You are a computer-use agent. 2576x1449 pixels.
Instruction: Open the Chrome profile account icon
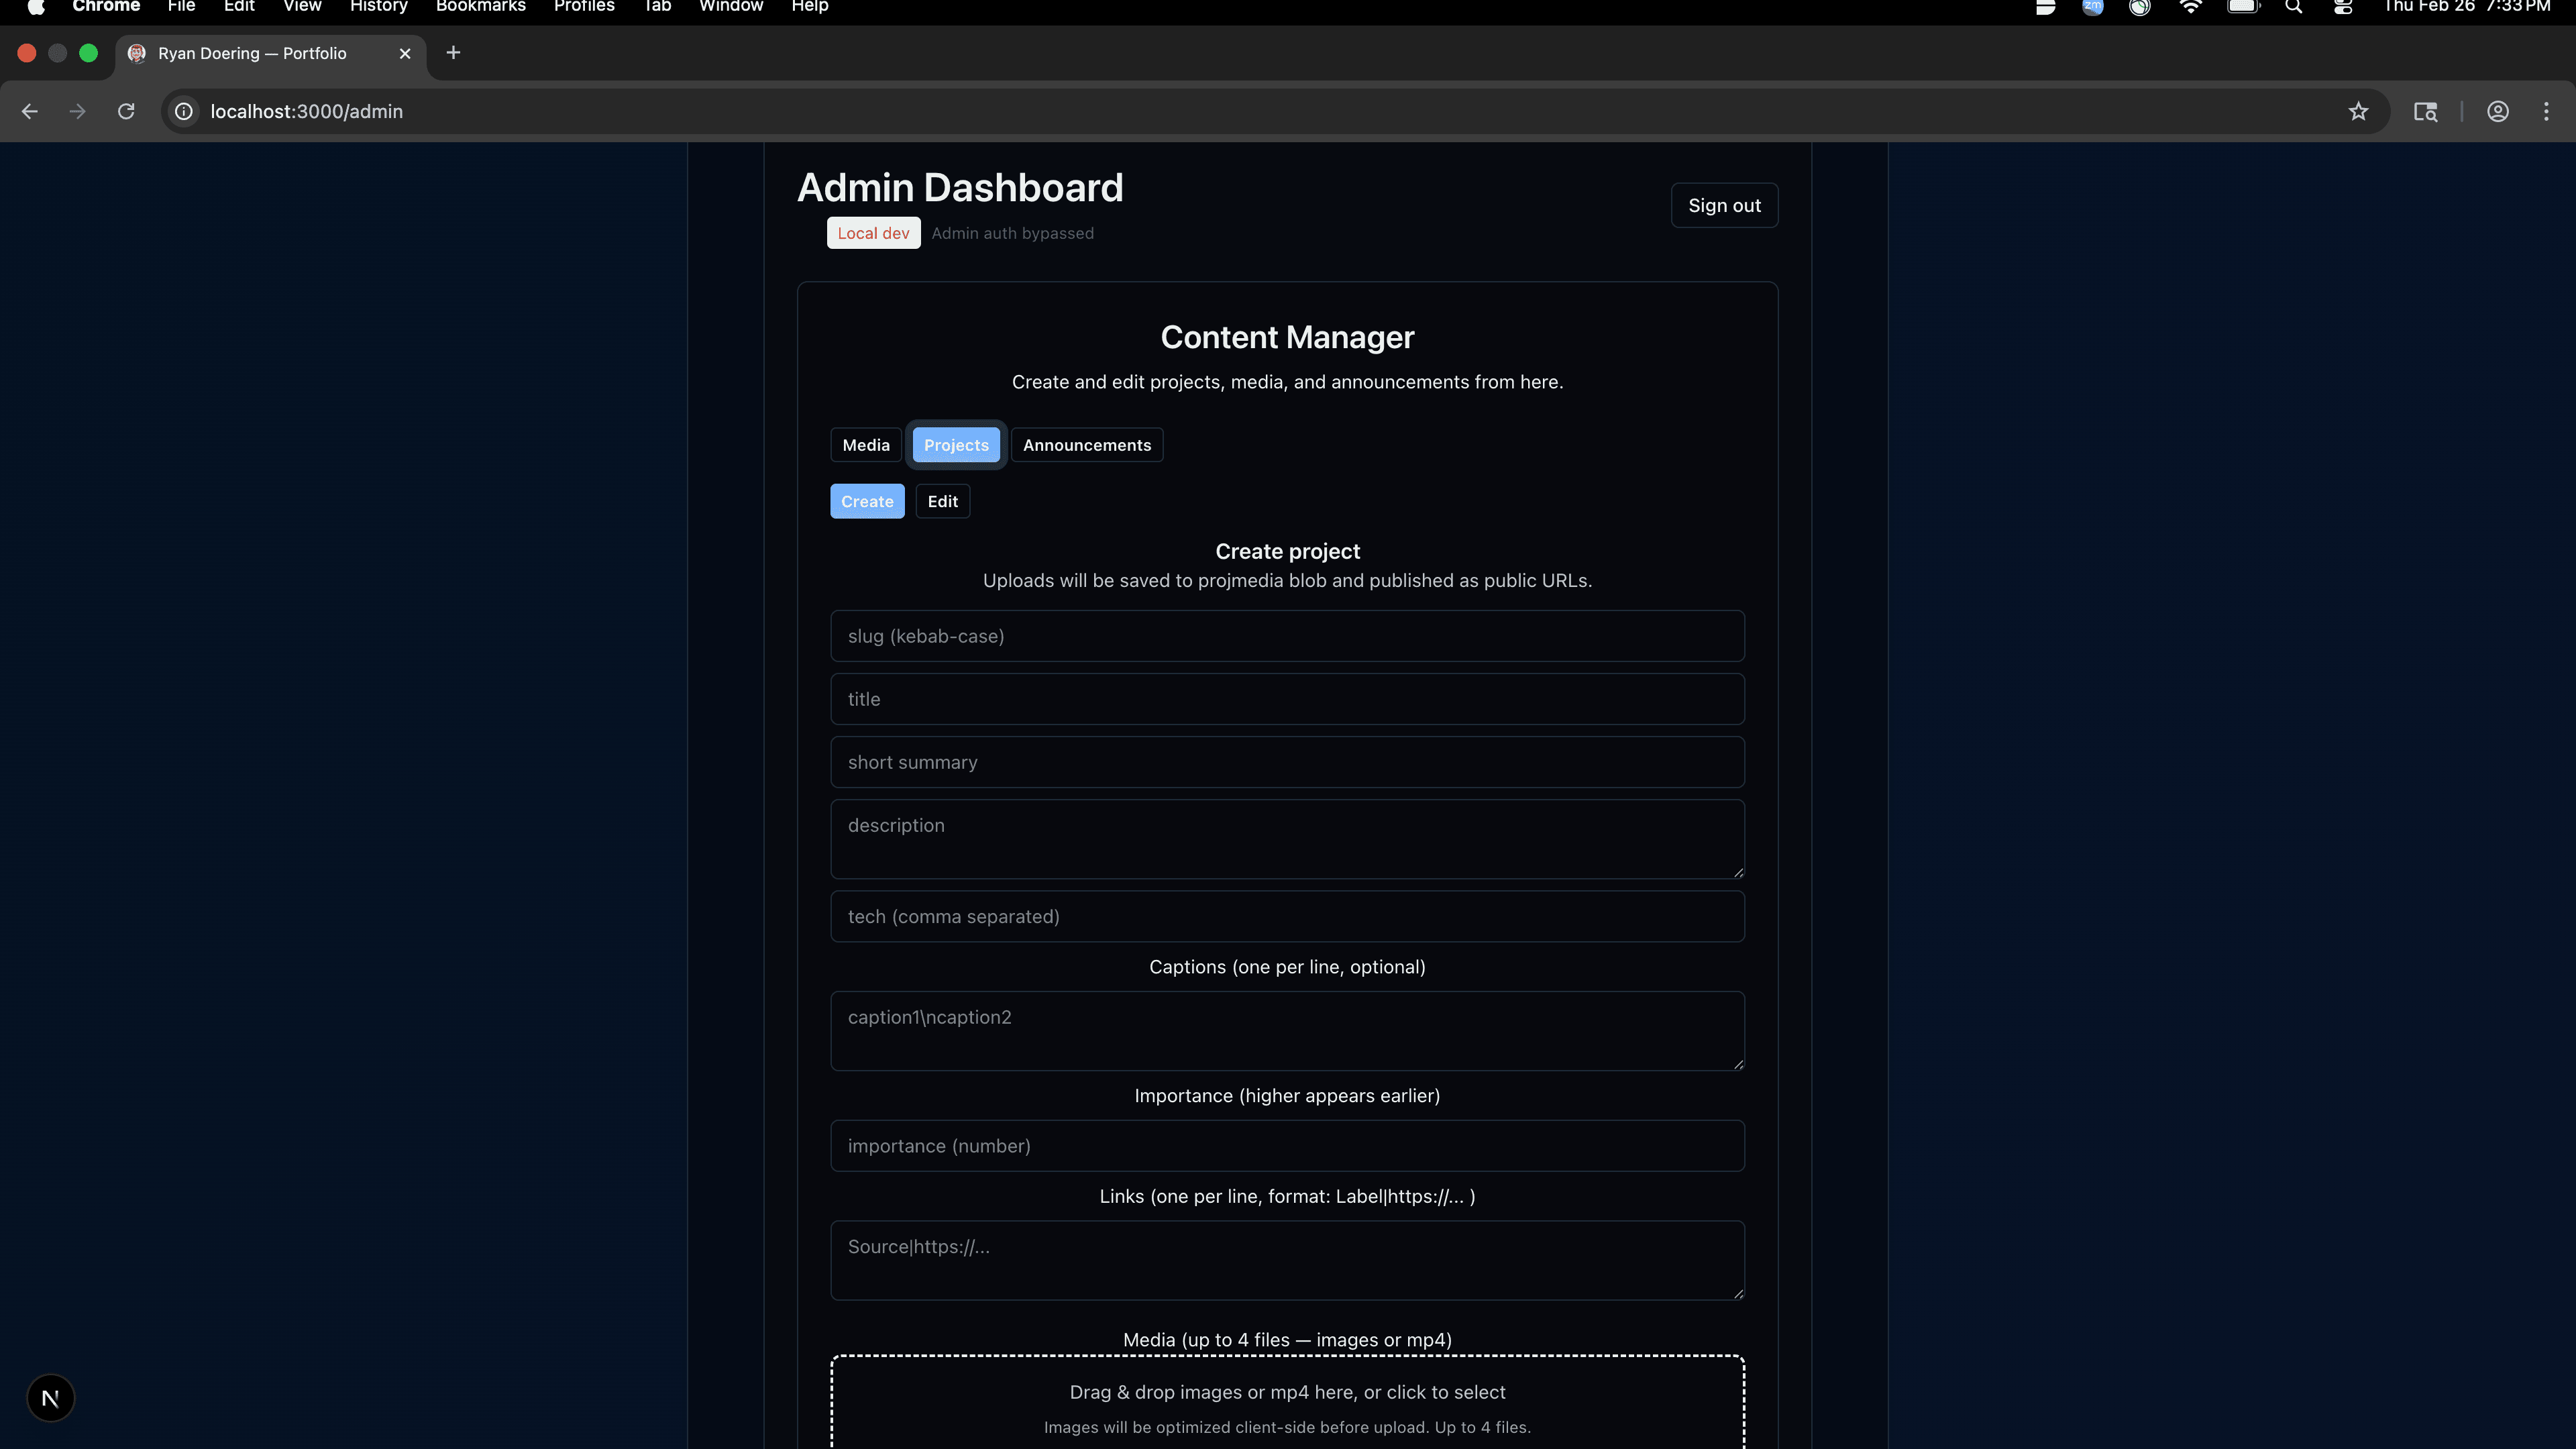click(2498, 111)
